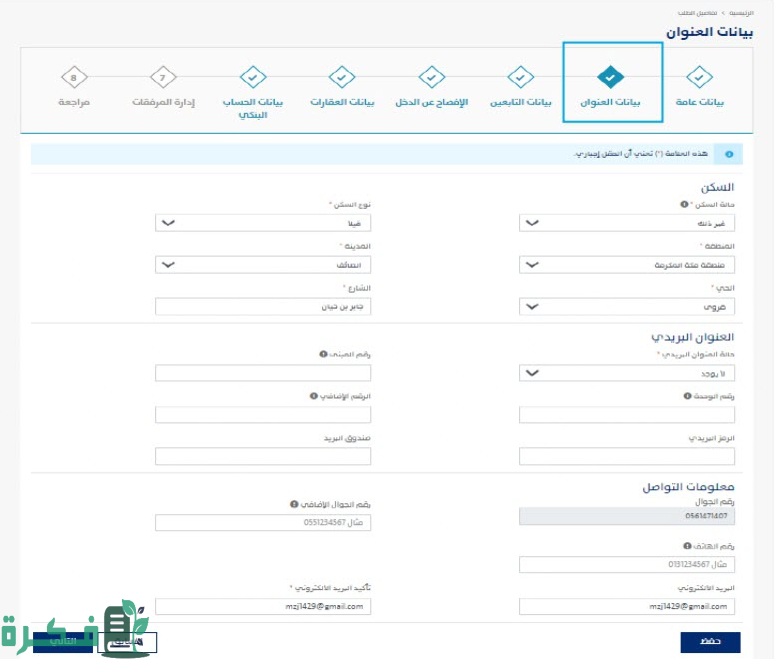777x659 pixels.
Task: Click the رقم الهاتف input field
Action: point(627,564)
